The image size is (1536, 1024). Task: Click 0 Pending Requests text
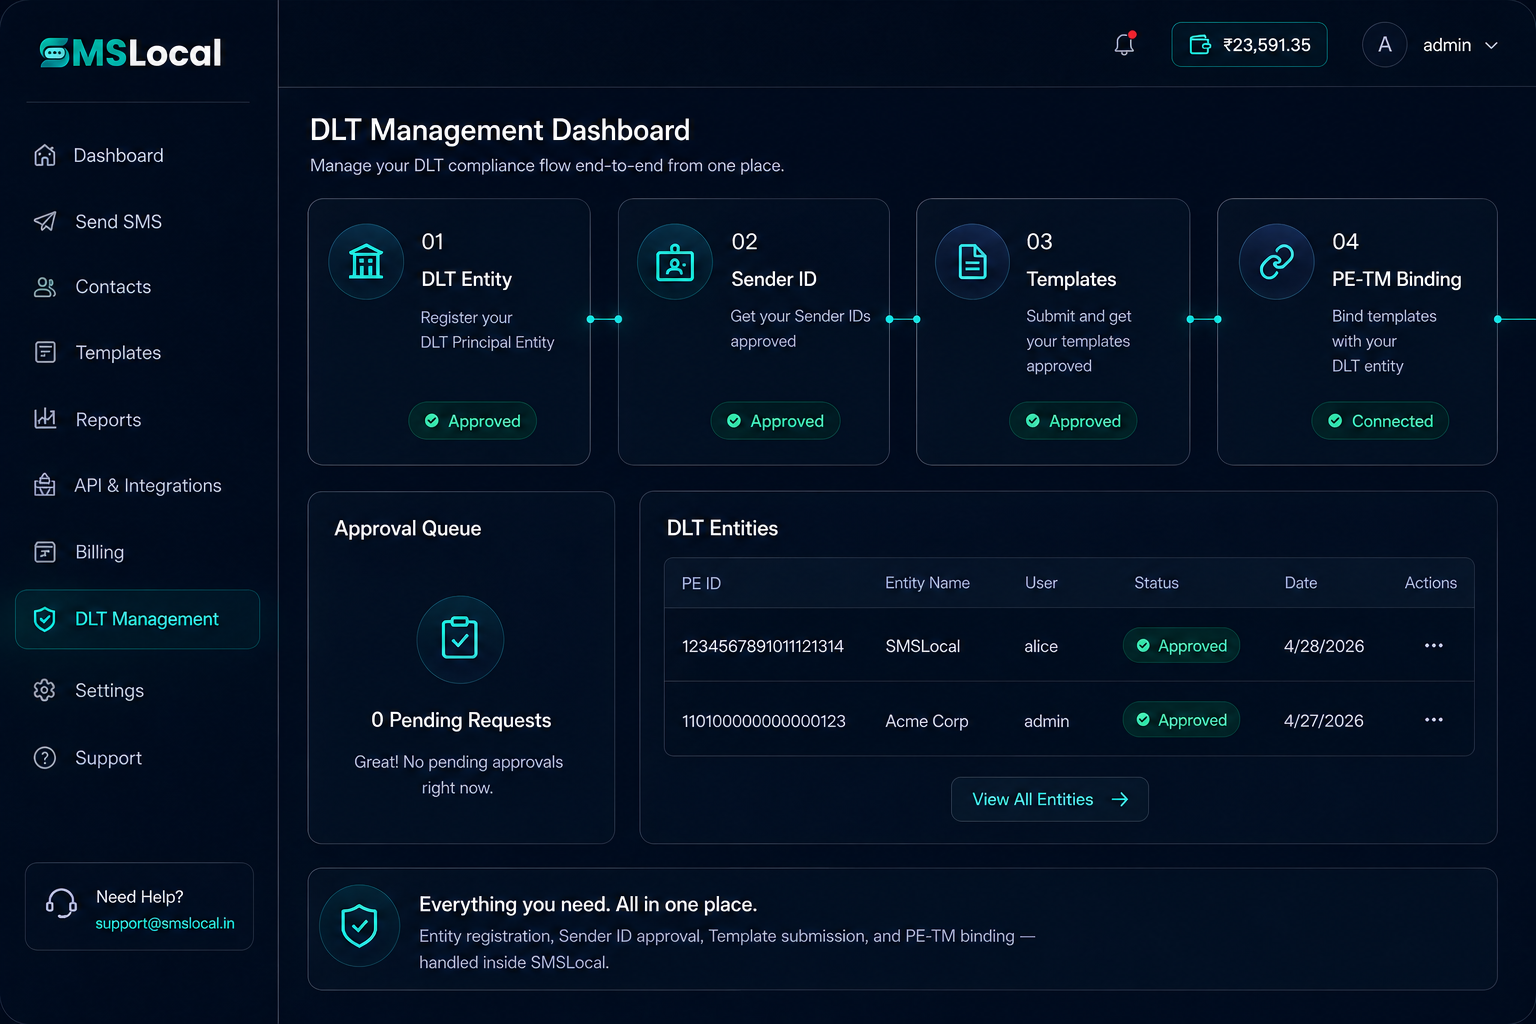tap(461, 720)
